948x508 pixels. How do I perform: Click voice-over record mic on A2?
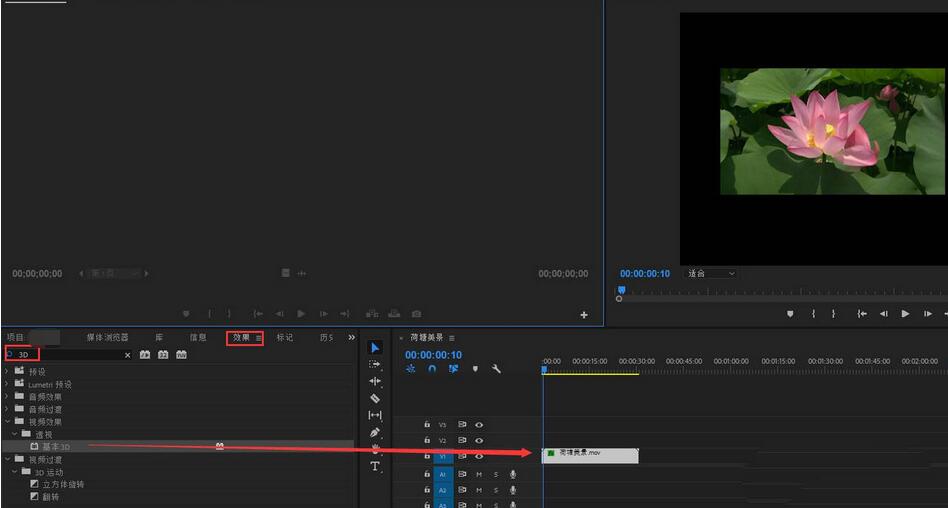coord(513,490)
